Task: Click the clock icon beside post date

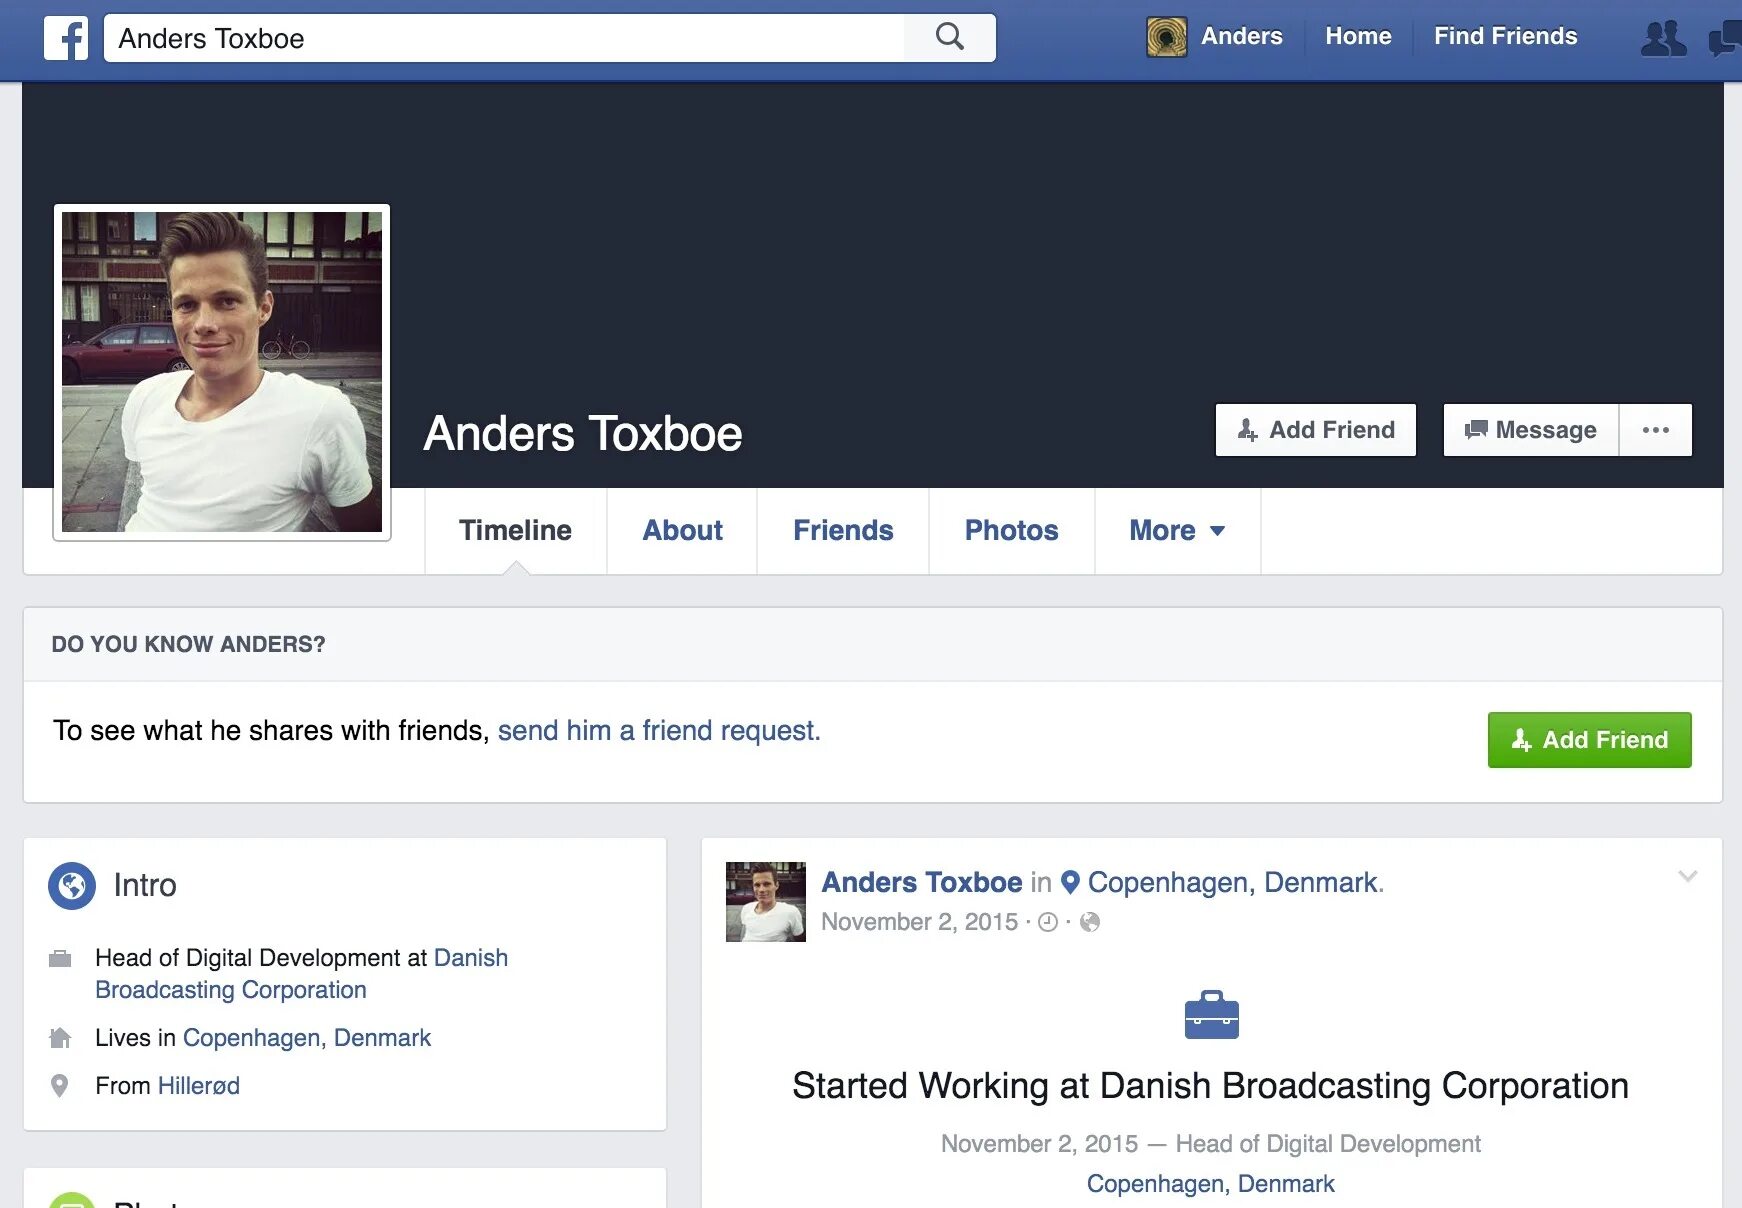Action: click(x=1048, y=922)
